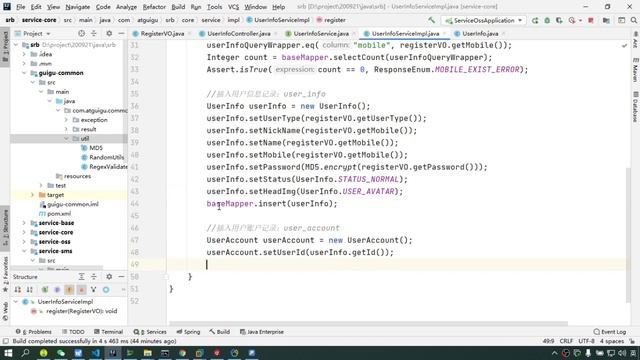Click the red Stop icon
This screenshot has height=360, width=640.
pos(591,20)
